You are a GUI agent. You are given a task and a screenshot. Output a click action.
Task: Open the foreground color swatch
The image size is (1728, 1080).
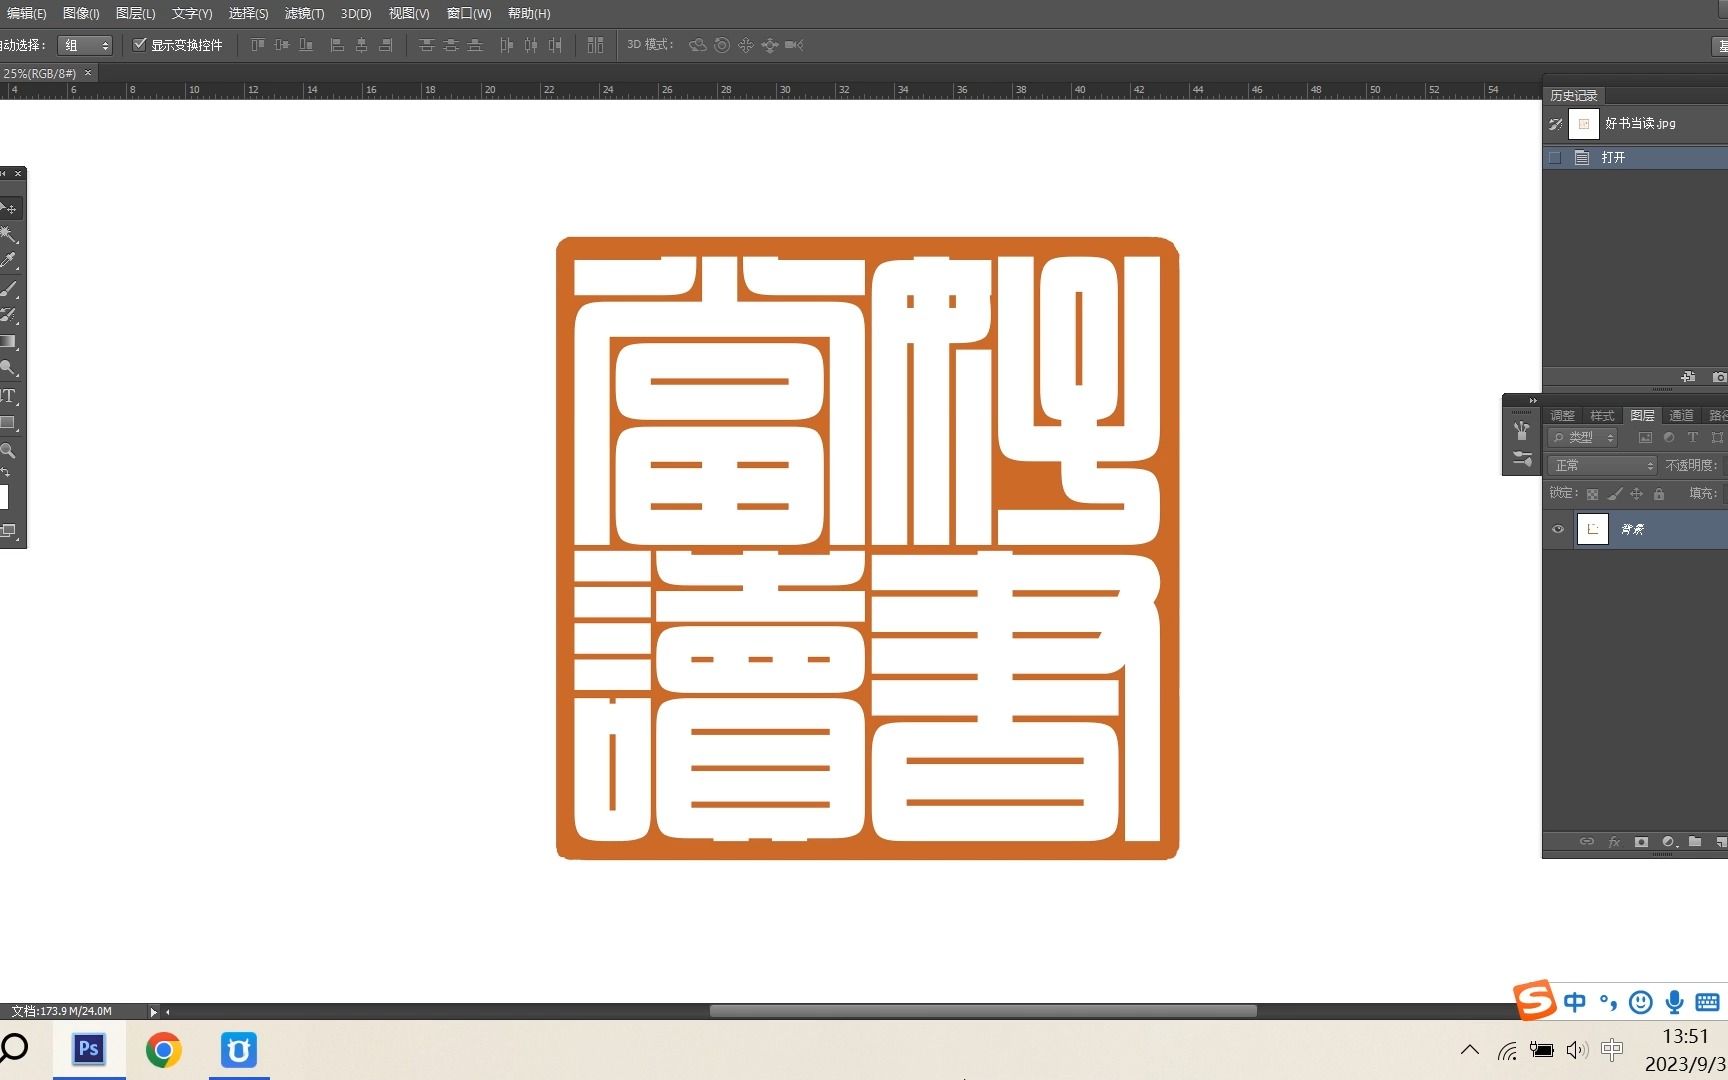pyautogui.click(x=4, y=497)
